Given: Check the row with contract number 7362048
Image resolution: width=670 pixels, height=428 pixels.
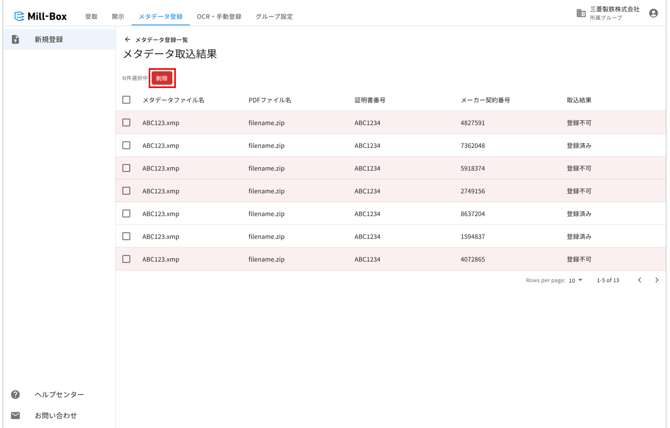Looking at the screenshot, I should pos(126,145).
